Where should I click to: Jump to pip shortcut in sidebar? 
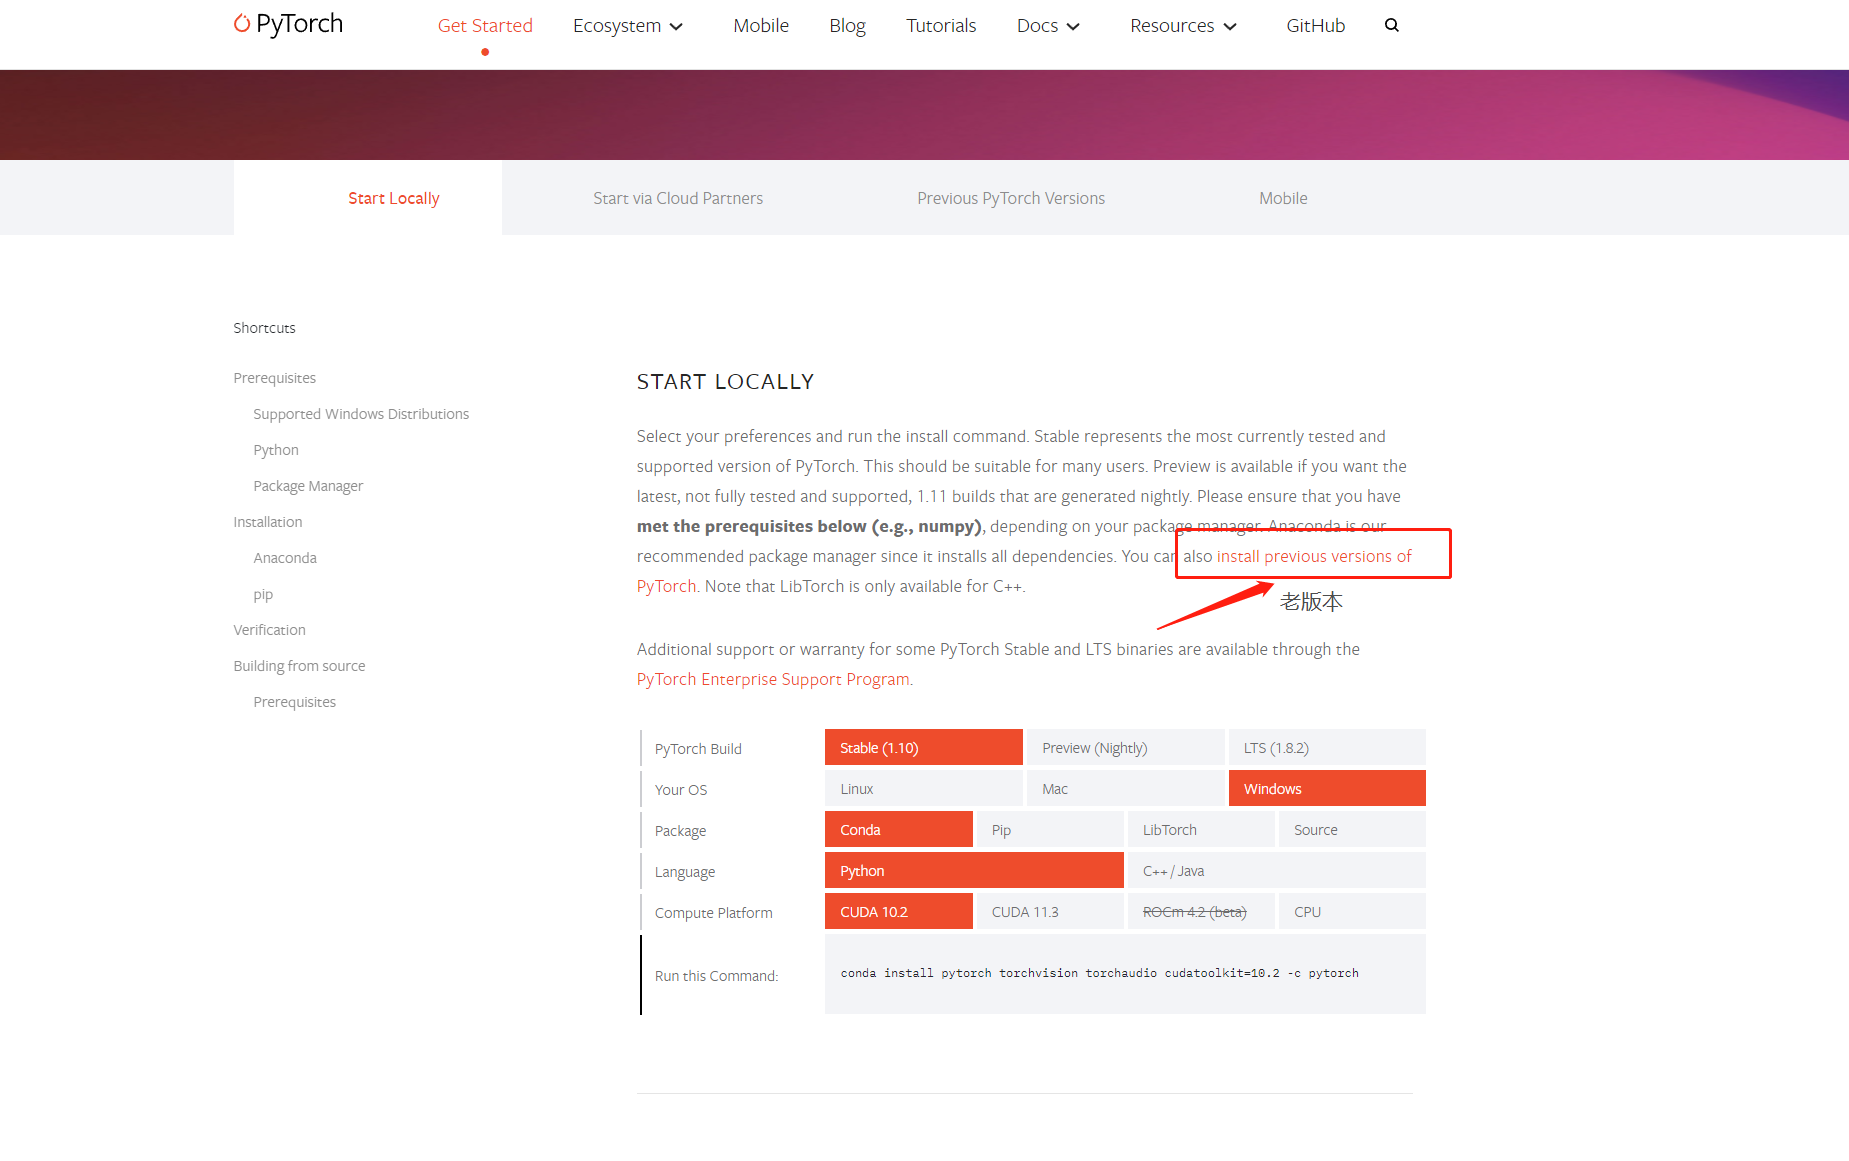[263, 594]
